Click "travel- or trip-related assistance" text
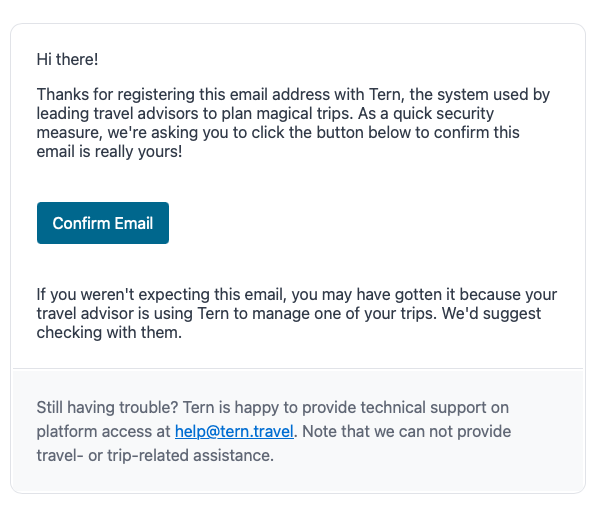 [154, 456]
